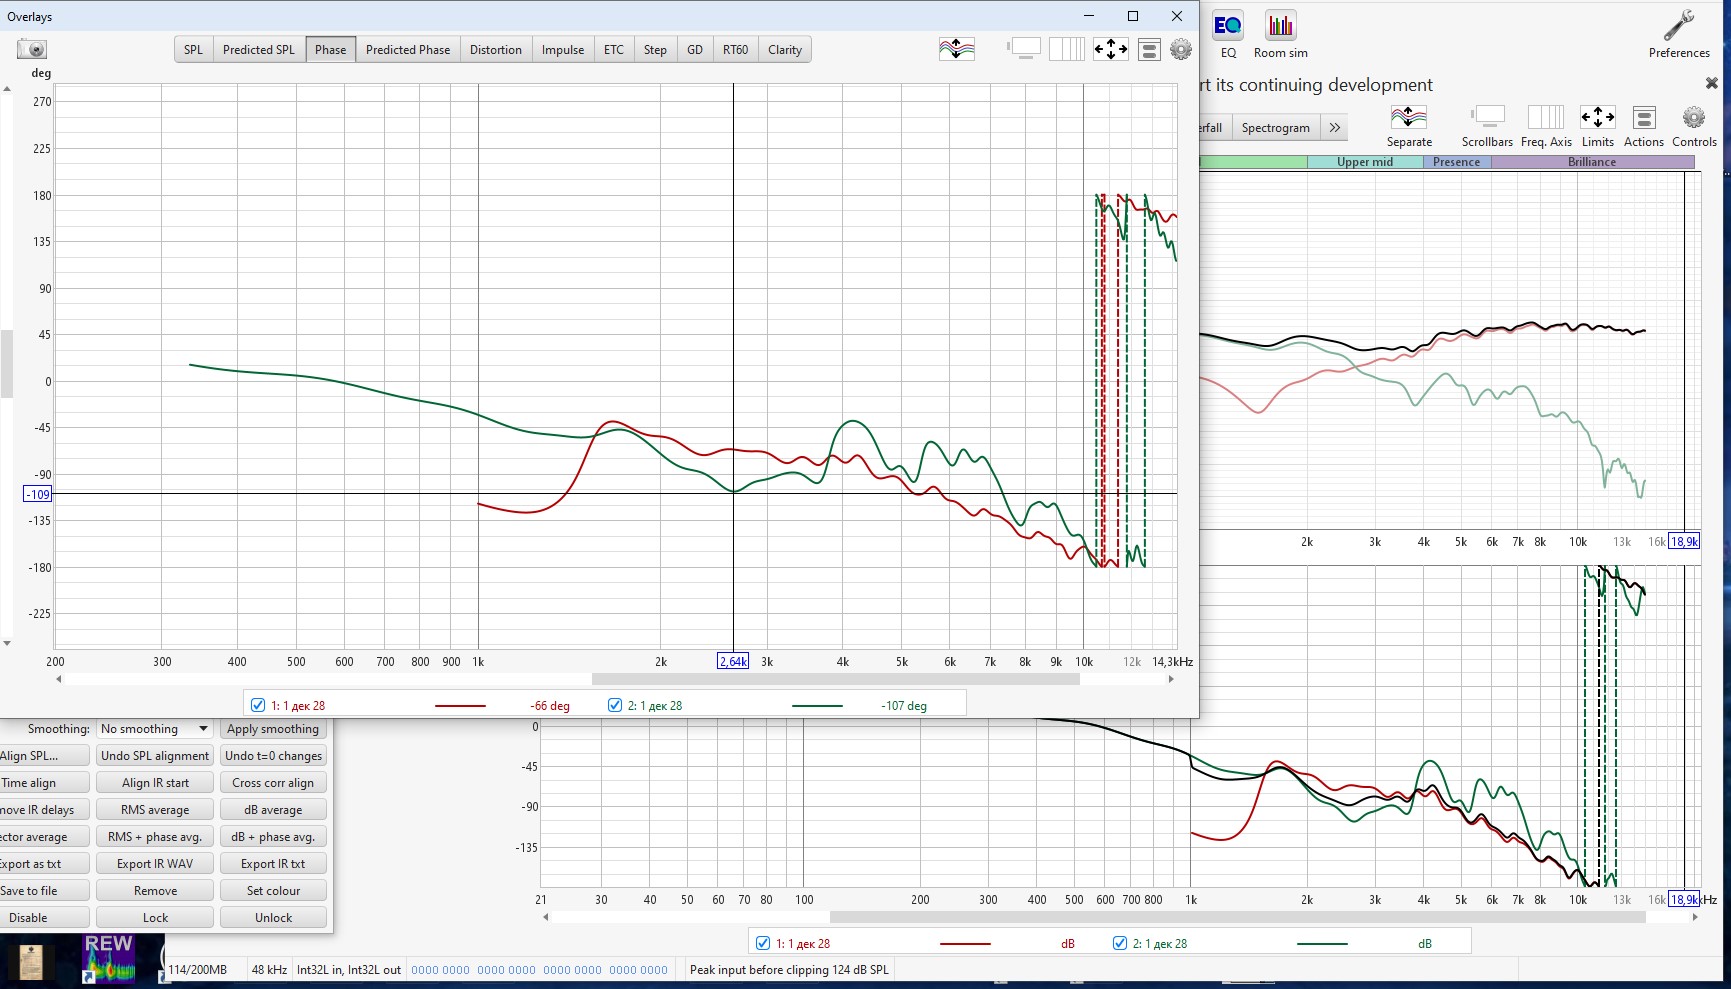Viewport: 1731px width, 989px height.
Task: Open controls gear in Overlays window
Action: [x=1181, y=49]
